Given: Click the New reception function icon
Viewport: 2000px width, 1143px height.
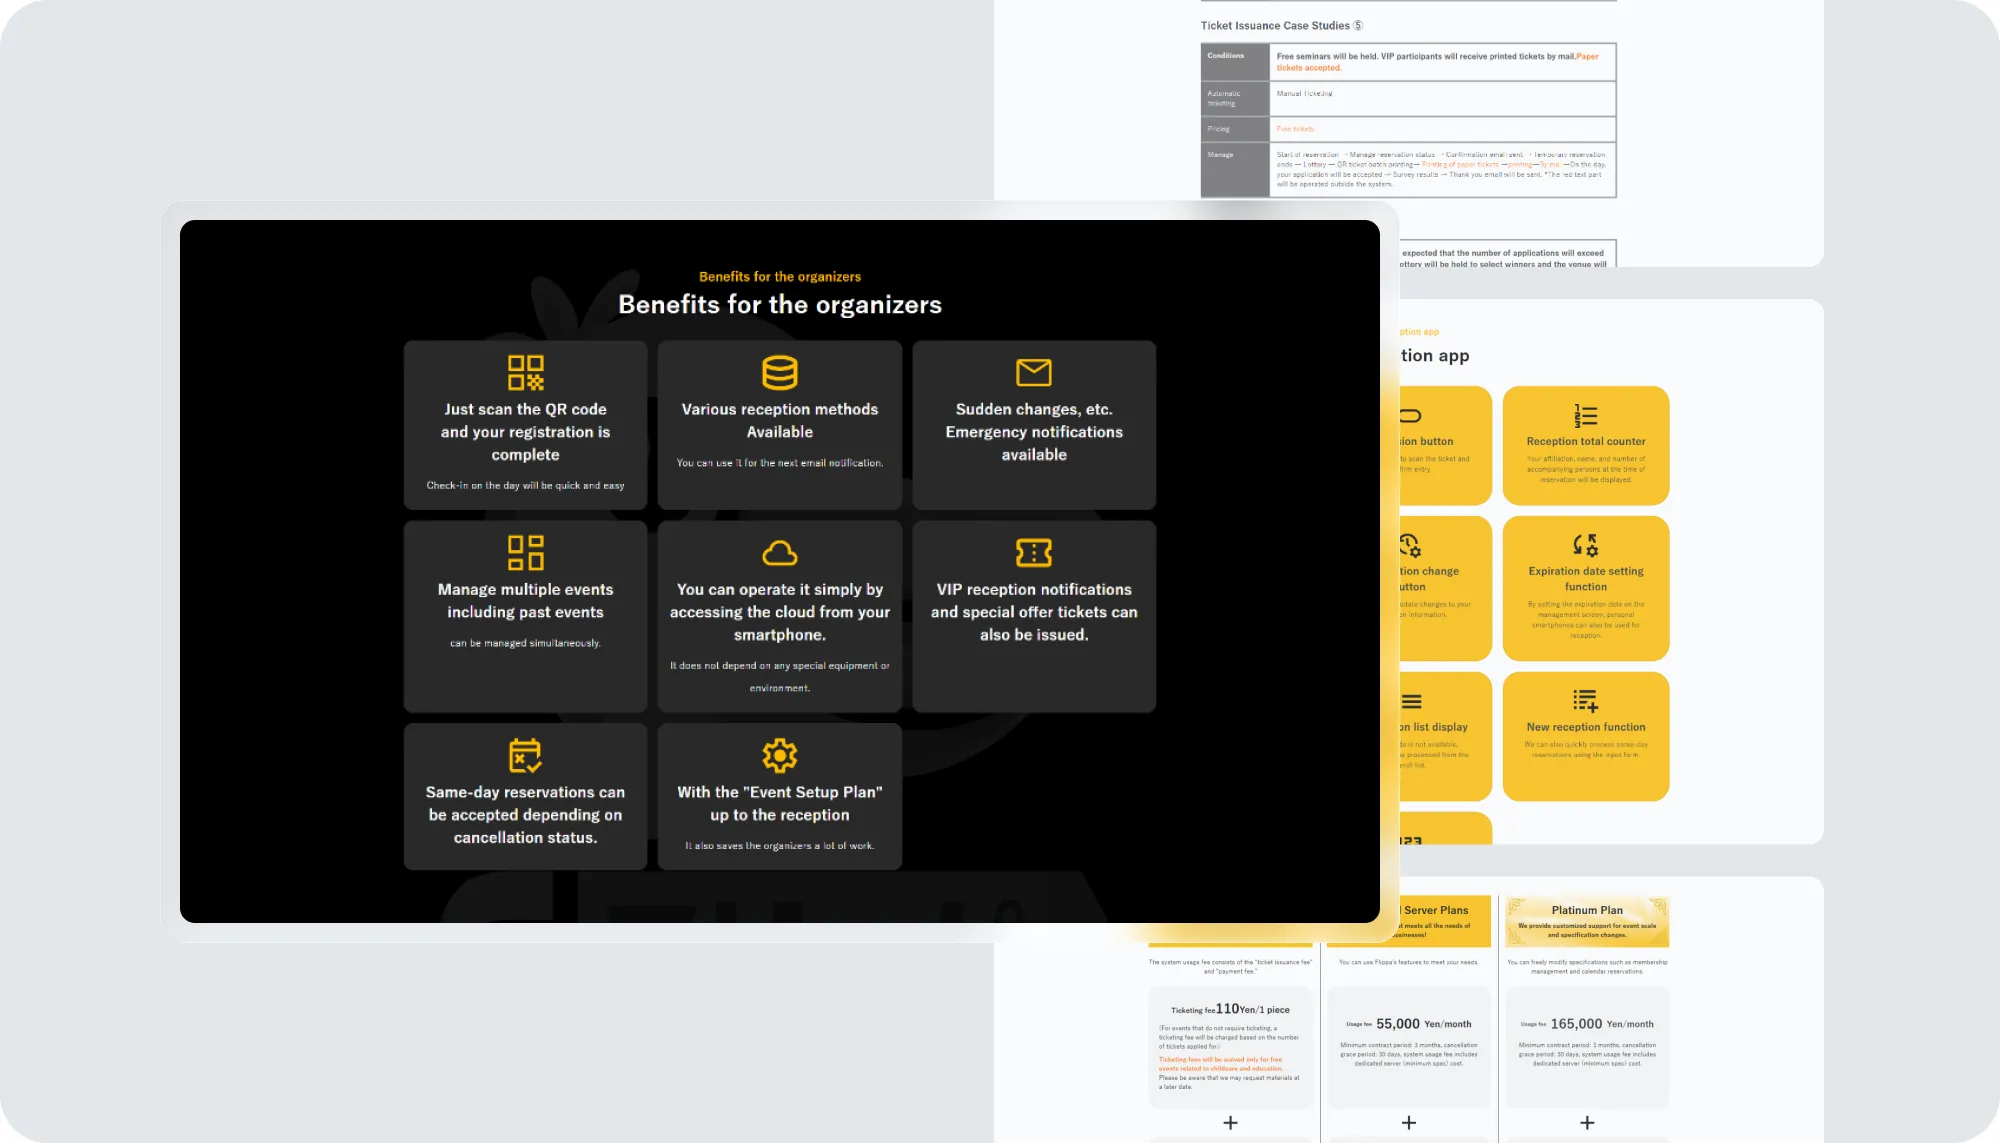Looking at the screenshot, I should pyautogui.click(x=1585, y=701).
